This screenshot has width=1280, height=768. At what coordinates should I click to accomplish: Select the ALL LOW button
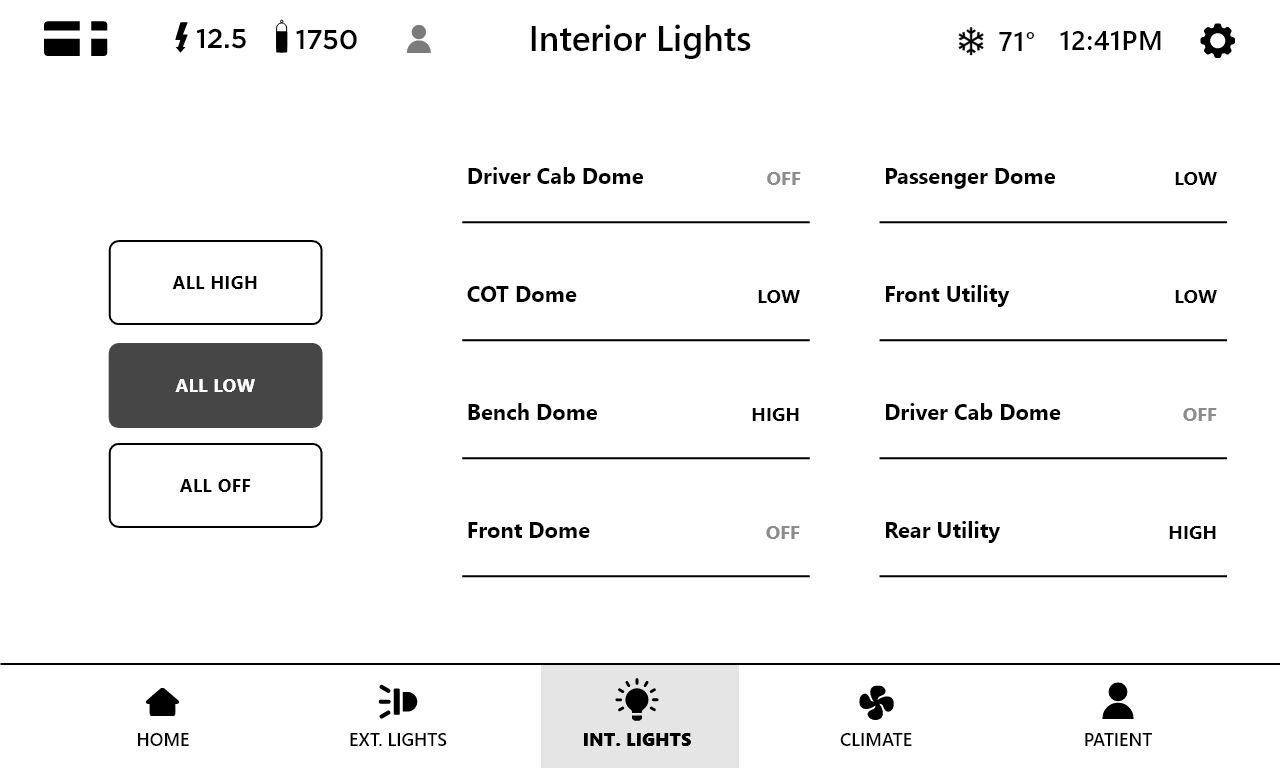pos(215,385)
